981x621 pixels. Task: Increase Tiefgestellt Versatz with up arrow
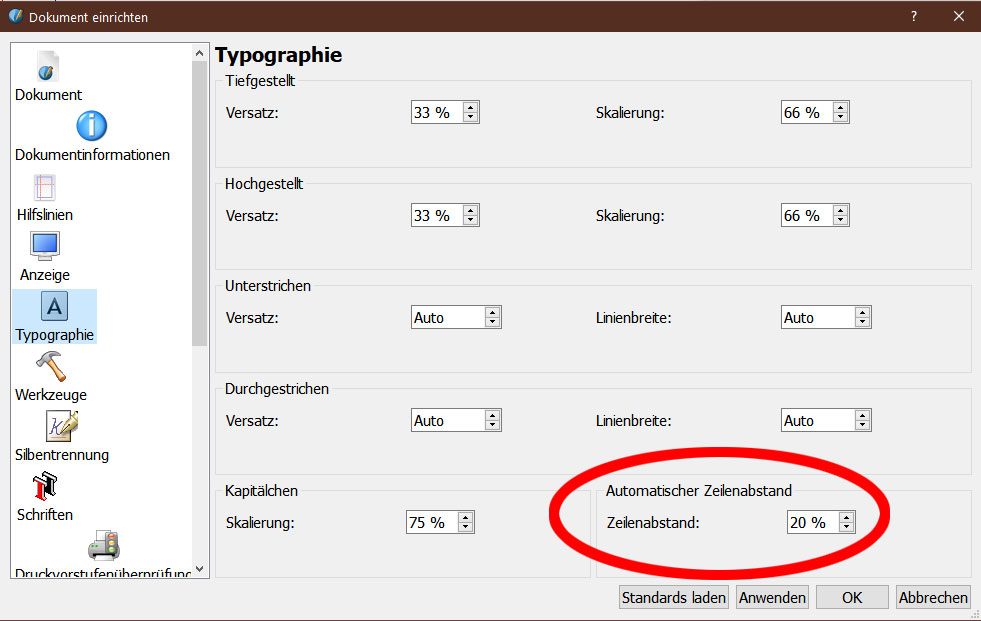click(471, 108)
